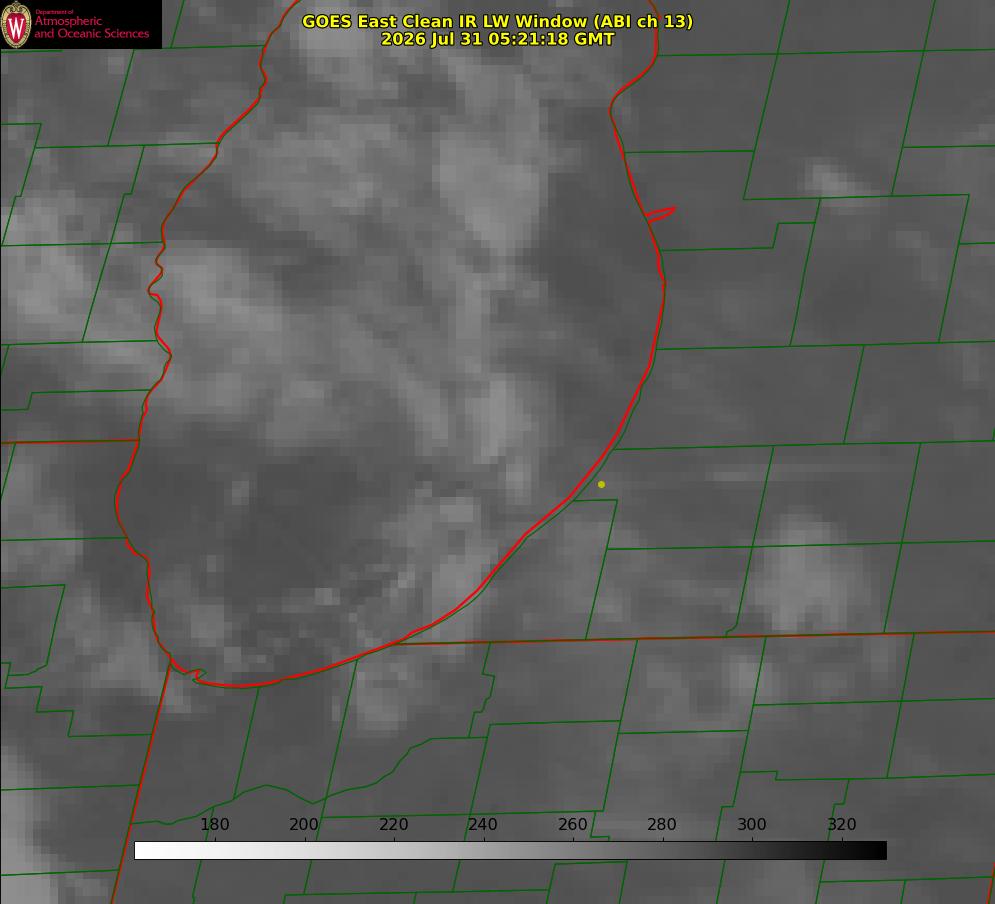
Task: Open the Atmospheric and Oceanic Sciences text link
Action: tap(91, 27)
